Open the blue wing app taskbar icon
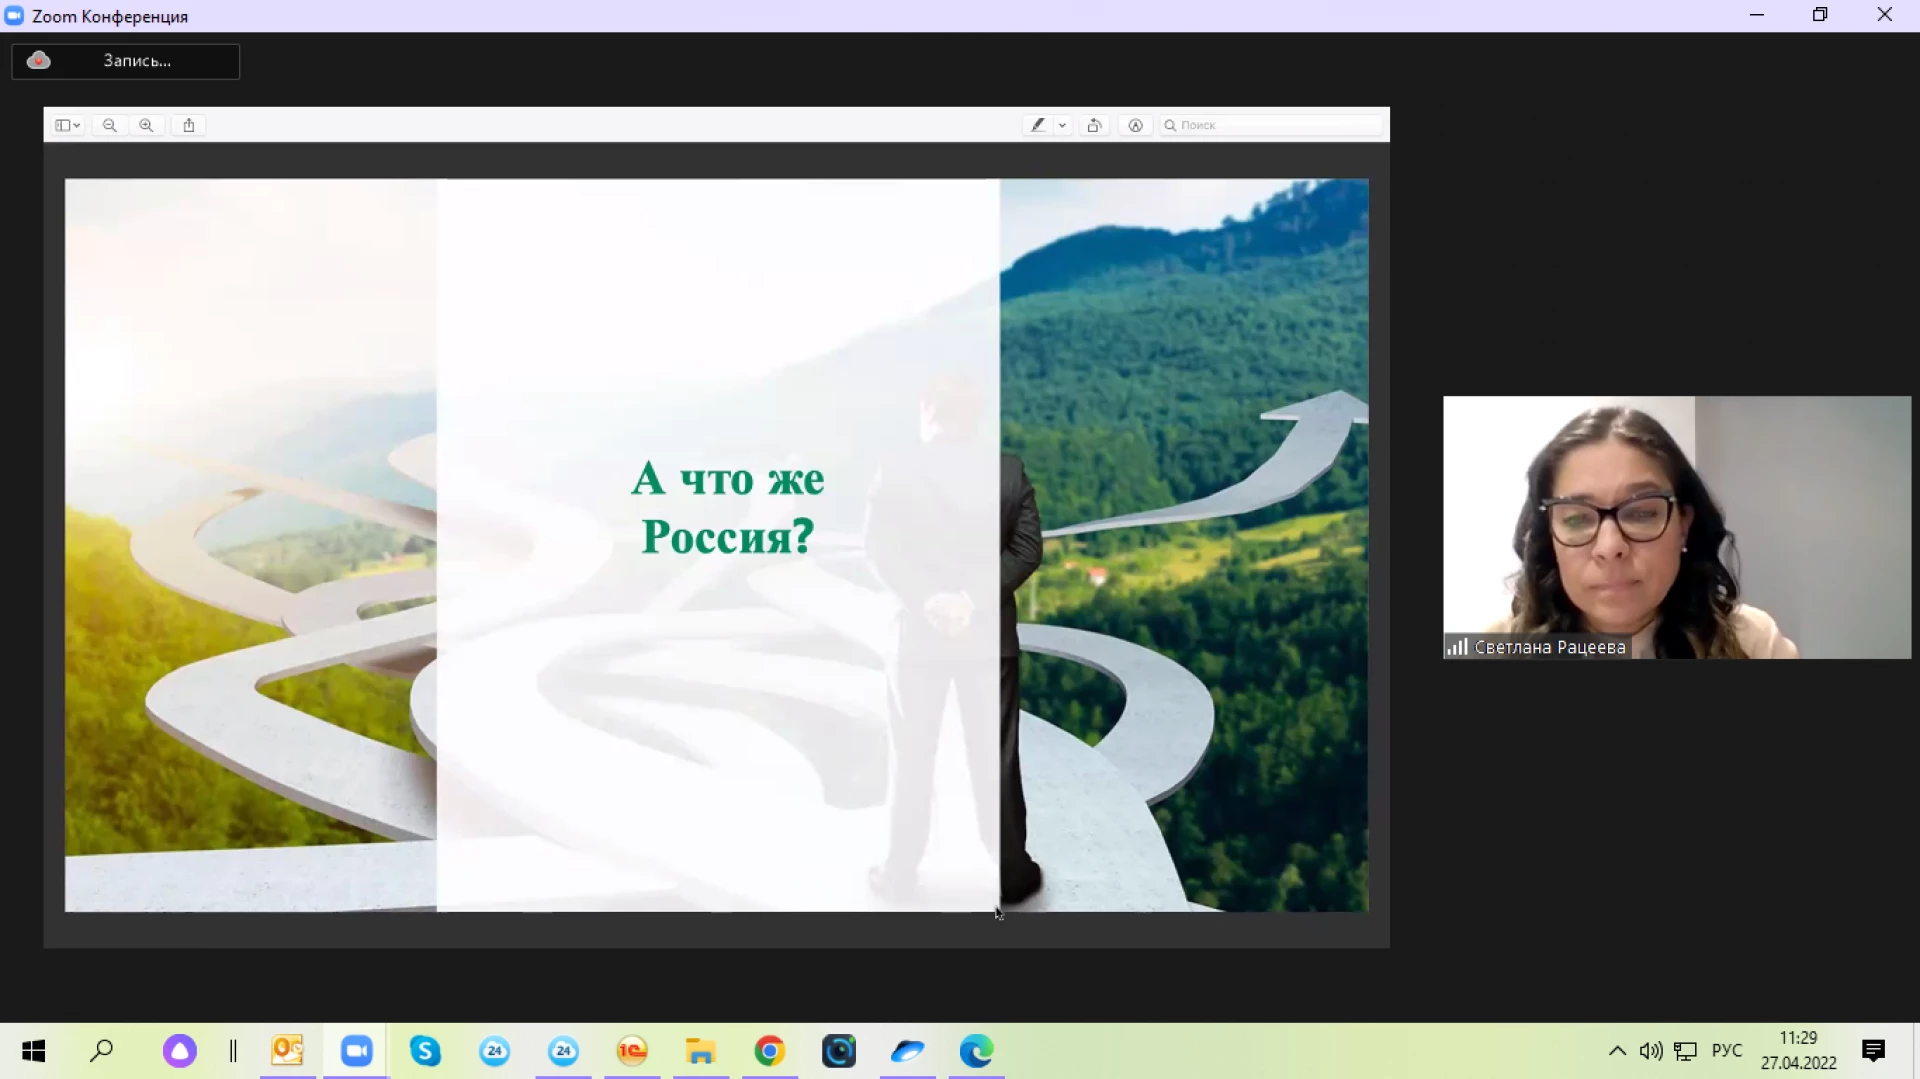Viewport: 1920px width, 1079px height. point(908,1051)
